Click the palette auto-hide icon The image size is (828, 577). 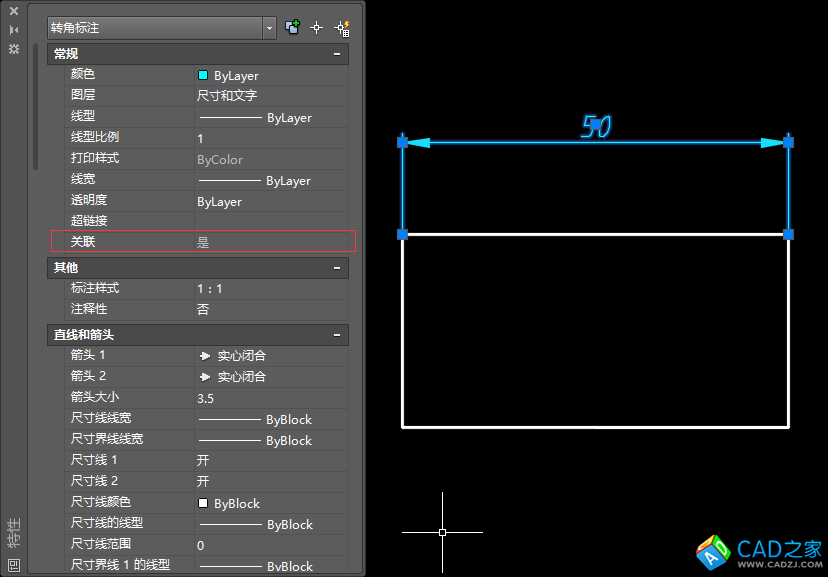click(14, 30)
